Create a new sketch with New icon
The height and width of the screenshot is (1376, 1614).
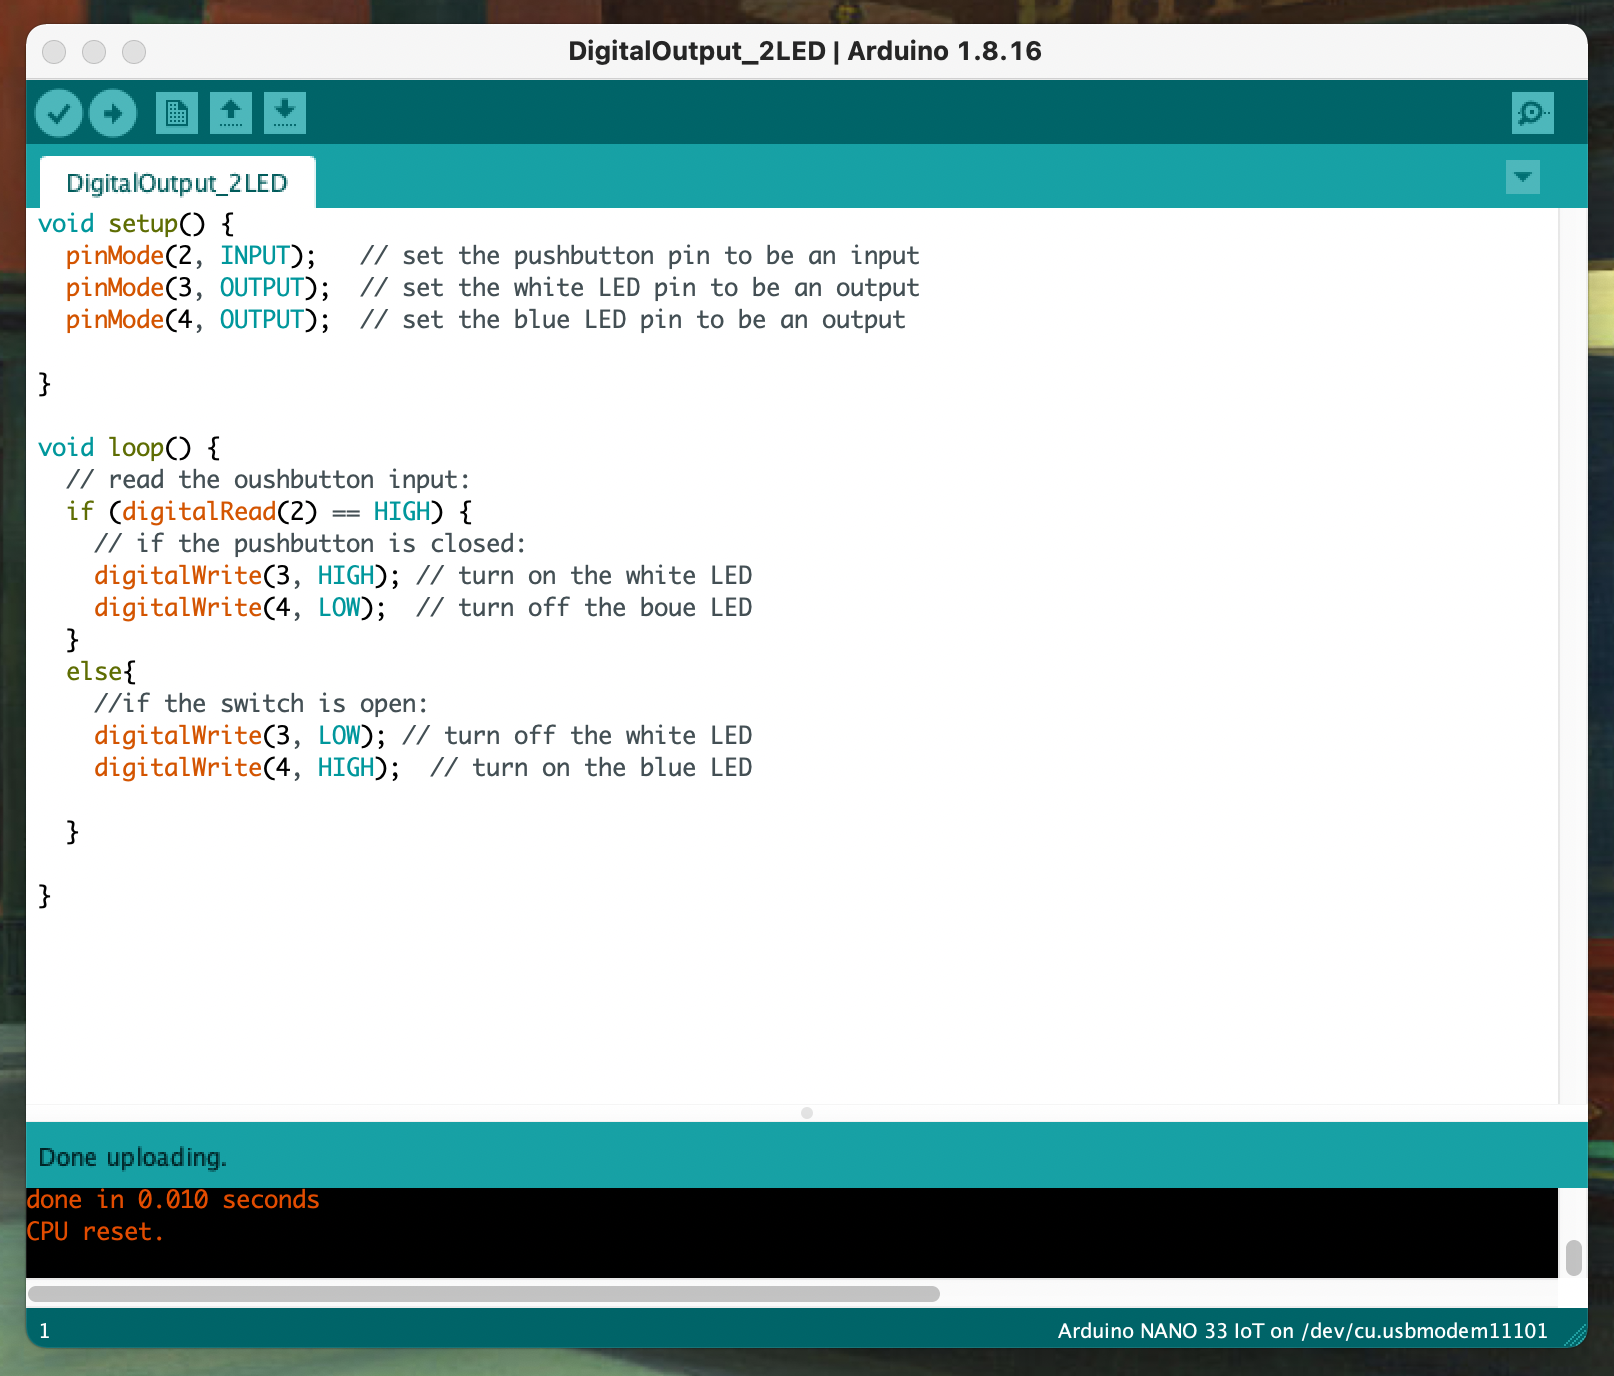tap(177, 113)
